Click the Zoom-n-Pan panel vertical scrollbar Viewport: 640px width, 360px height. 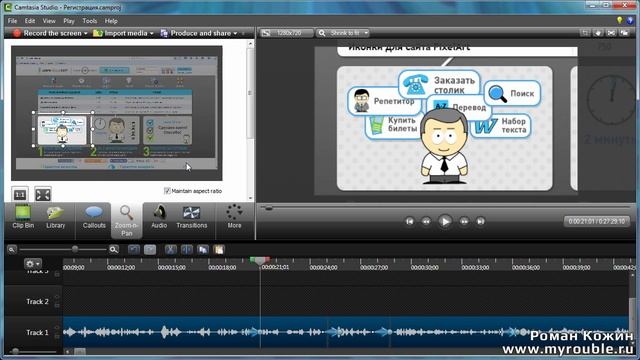250,94
